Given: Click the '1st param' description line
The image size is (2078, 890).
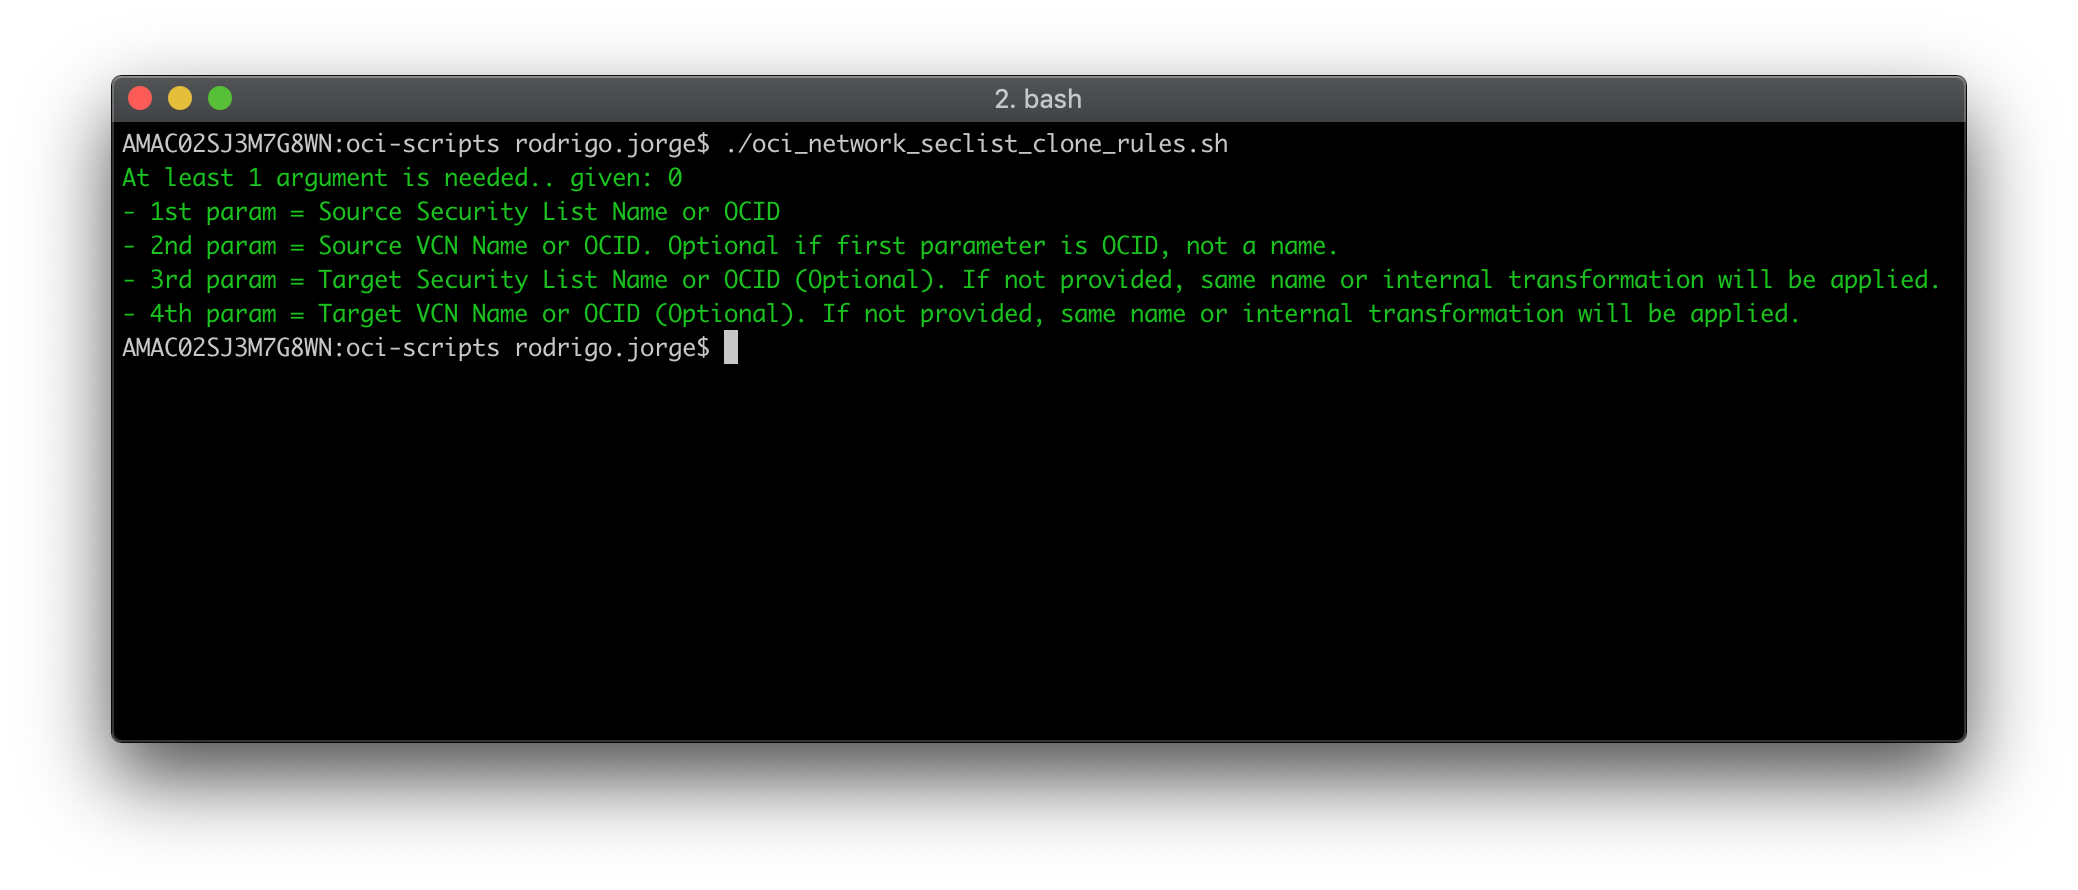Looking at the screenshot, I should [451, 212].
